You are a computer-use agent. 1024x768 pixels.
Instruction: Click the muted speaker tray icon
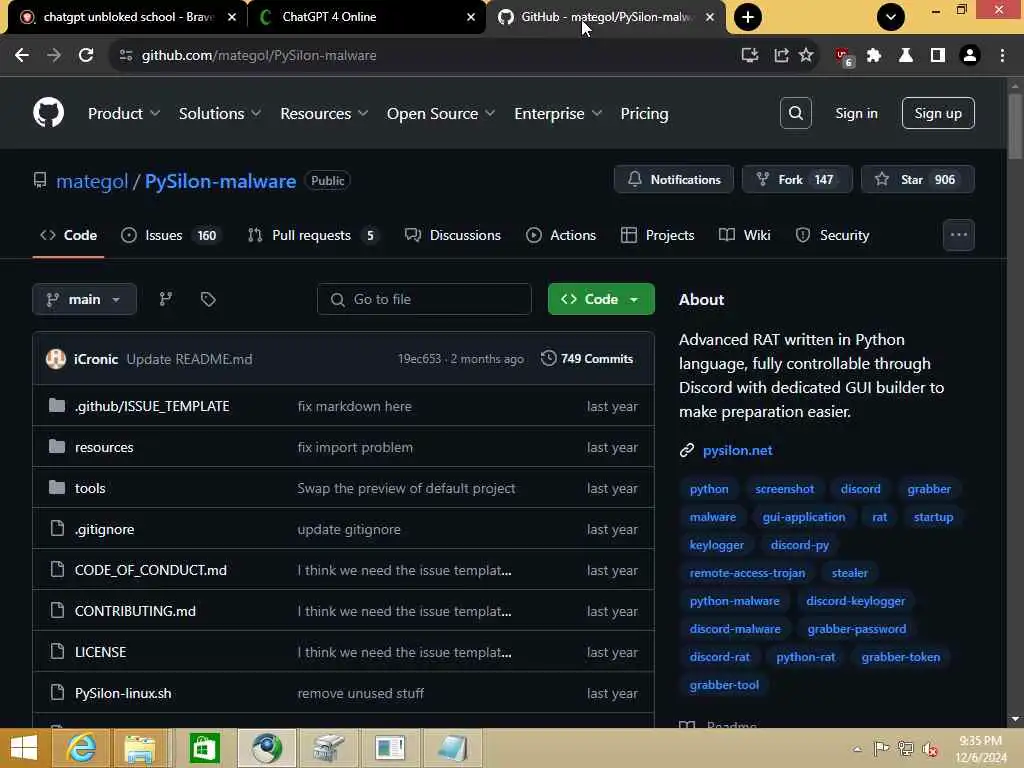pos(929,748)
